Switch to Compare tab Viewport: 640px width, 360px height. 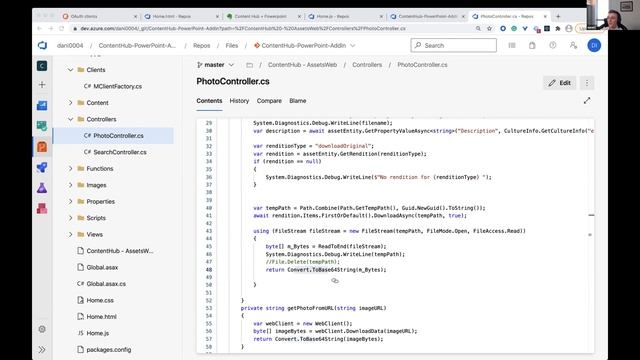pos(269,101)
